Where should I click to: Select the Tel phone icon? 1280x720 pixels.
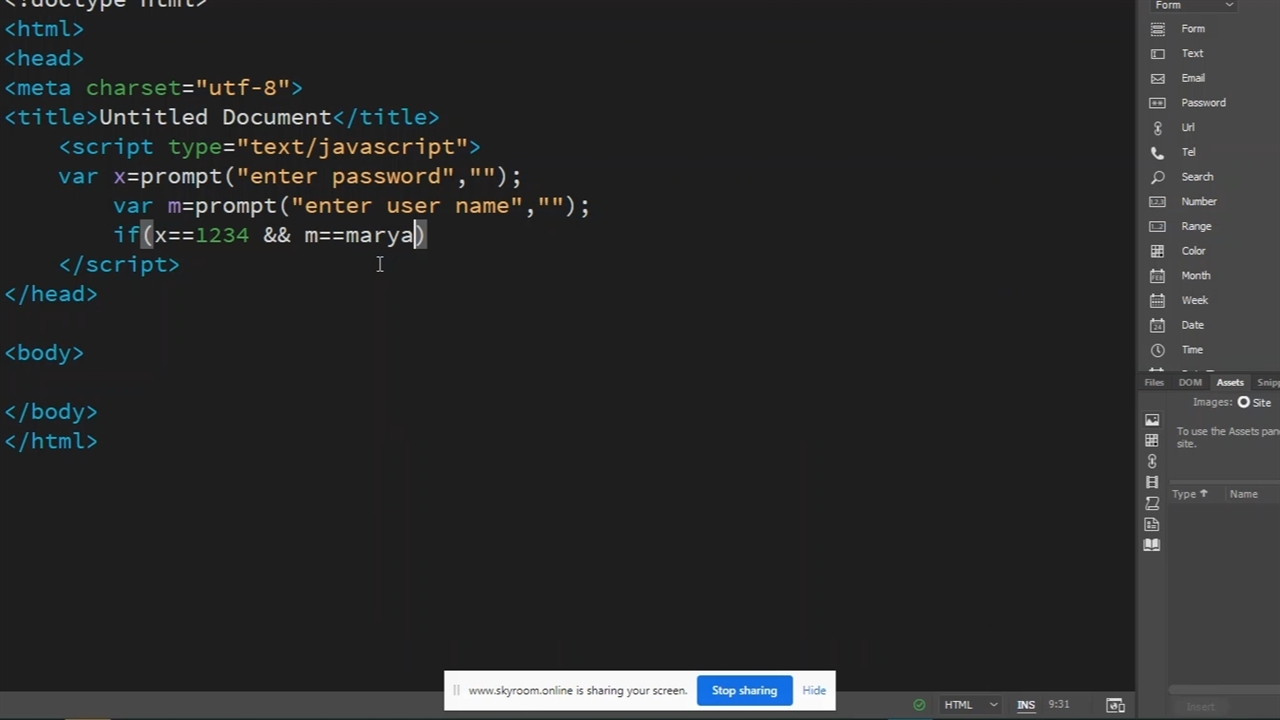(1158, 152)
